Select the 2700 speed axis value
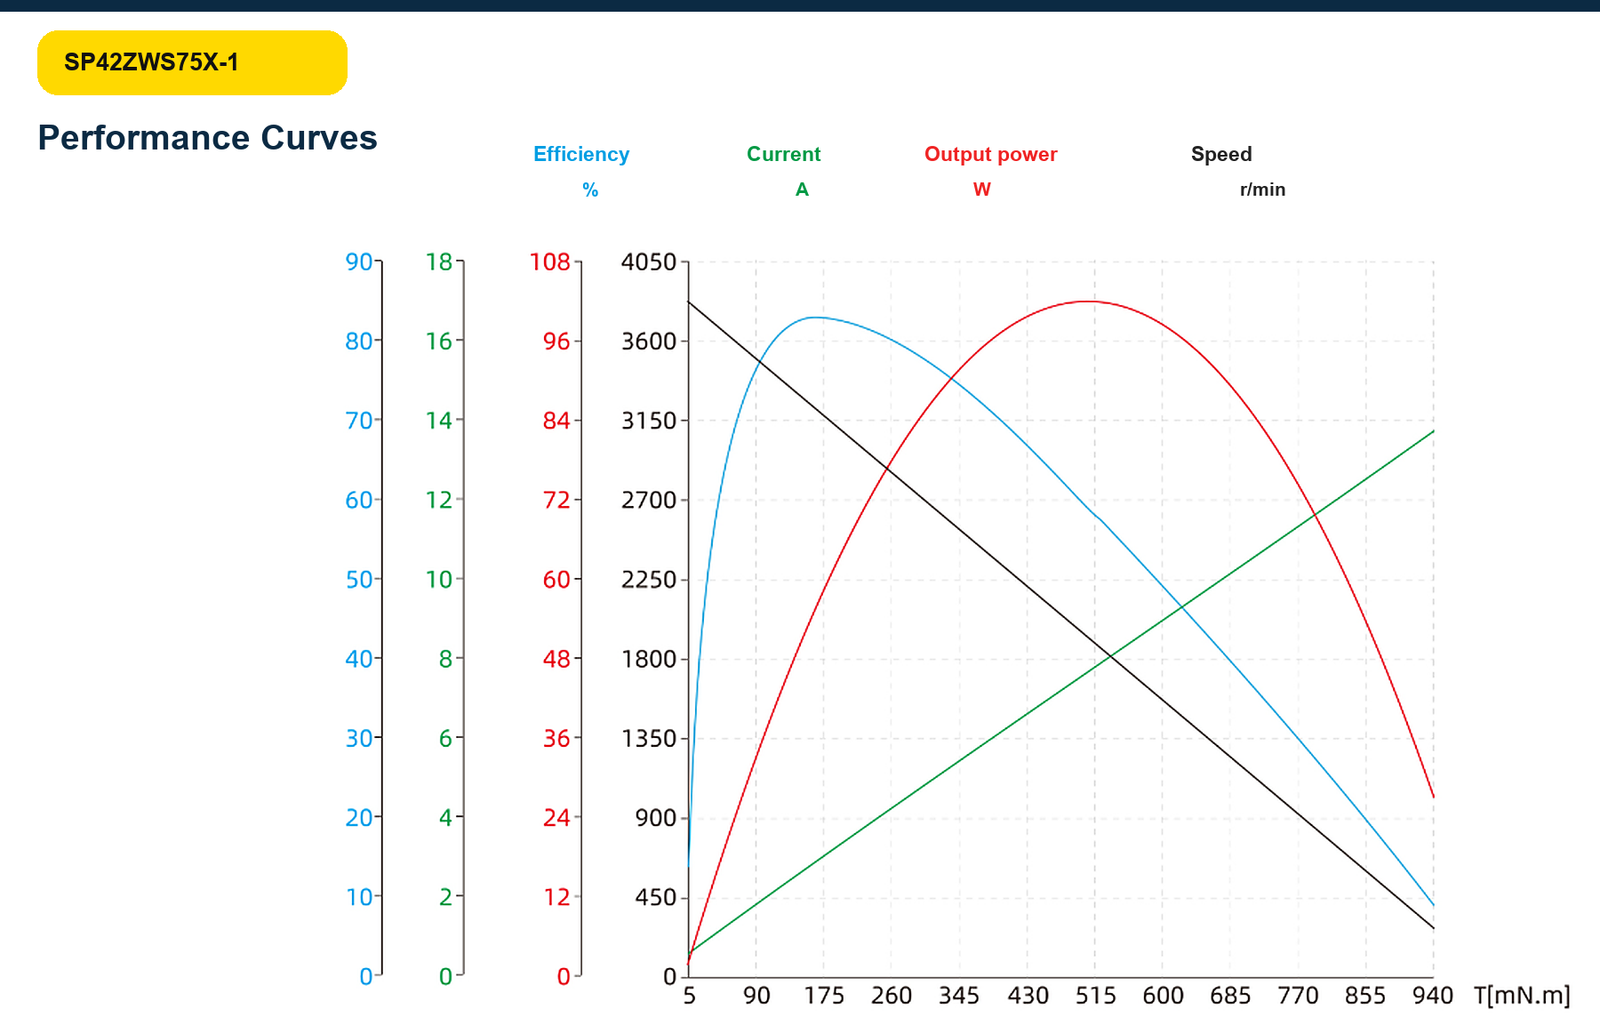The image size is (1600, 1027). point(649,500)
